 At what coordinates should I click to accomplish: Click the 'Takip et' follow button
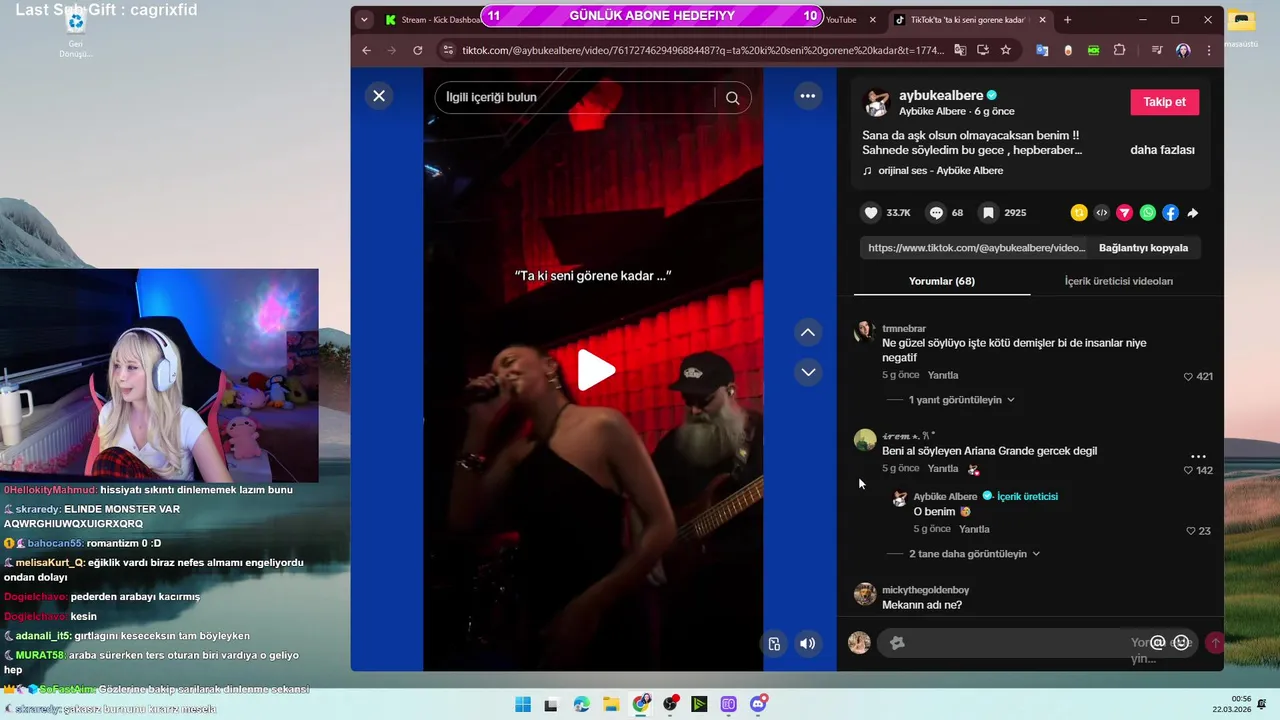(1164, 102)
